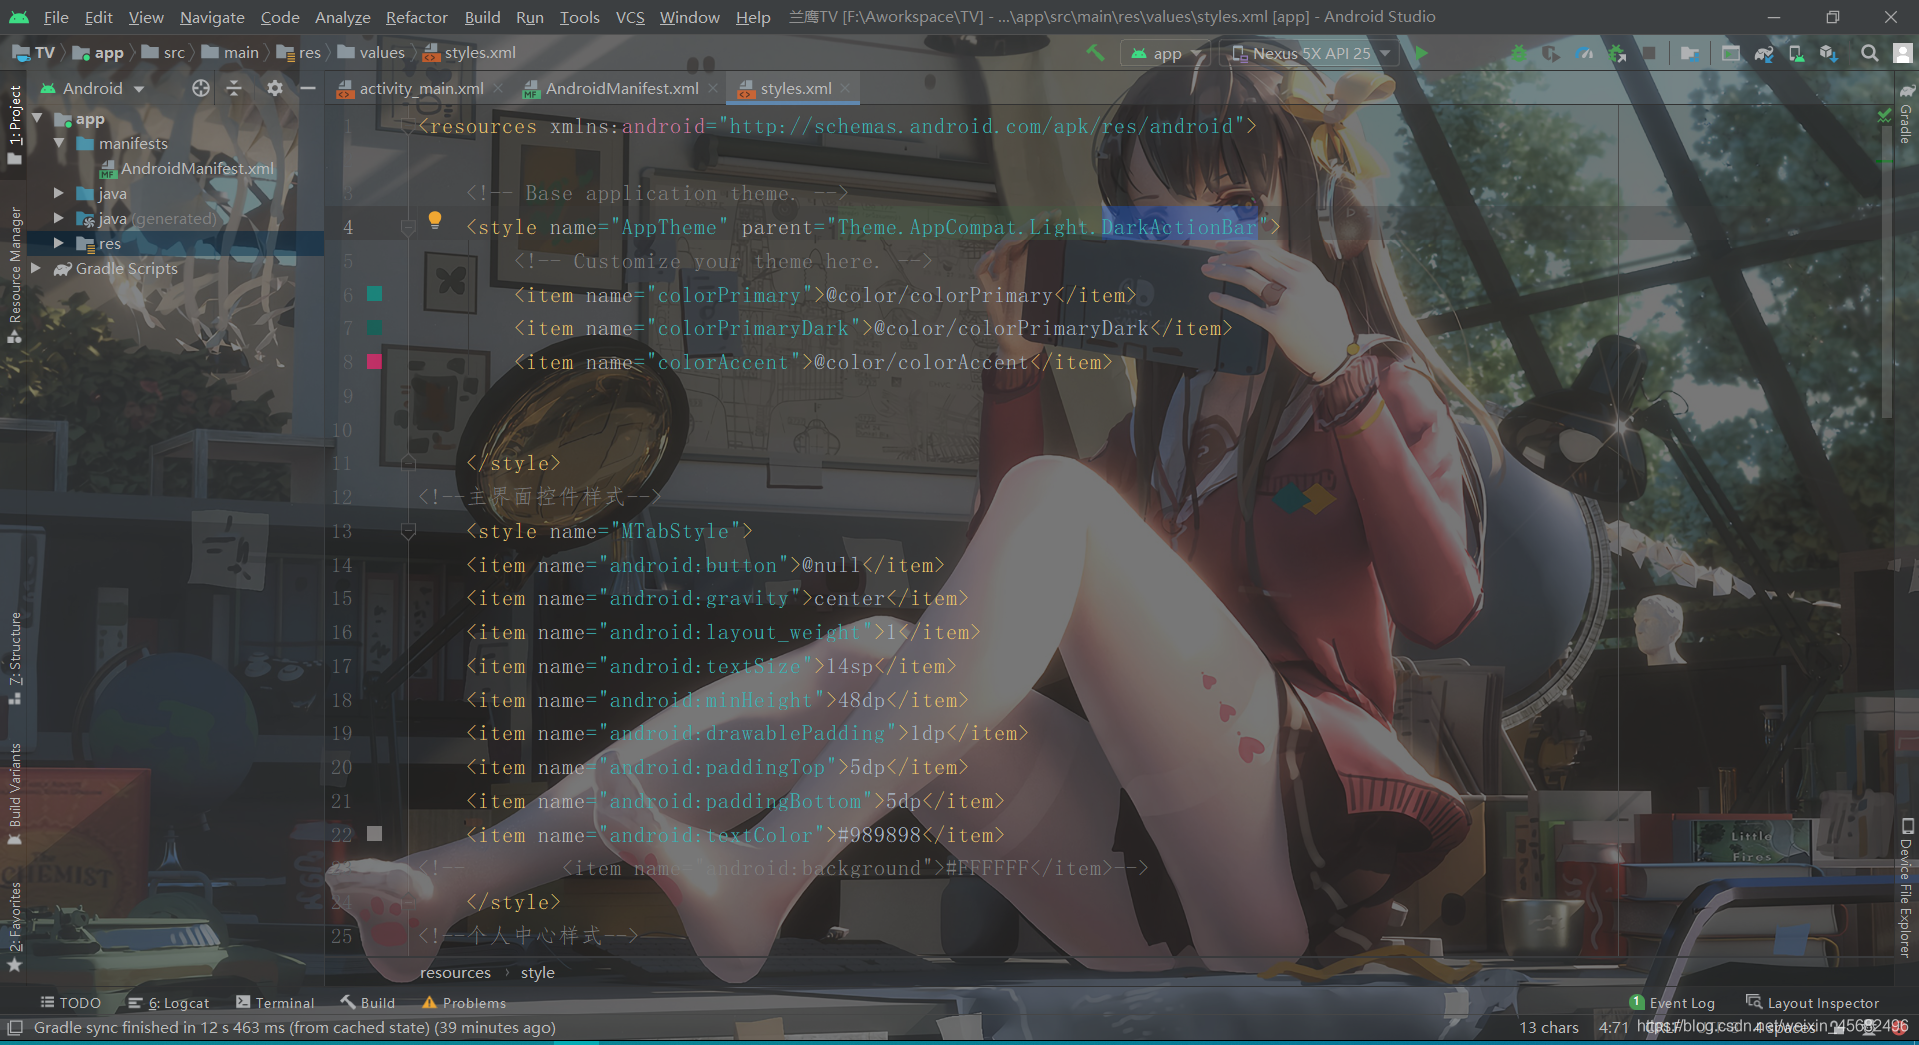Open the app run configuration dropdown
The image size is (1919, 1045).
pos(1166,53)
